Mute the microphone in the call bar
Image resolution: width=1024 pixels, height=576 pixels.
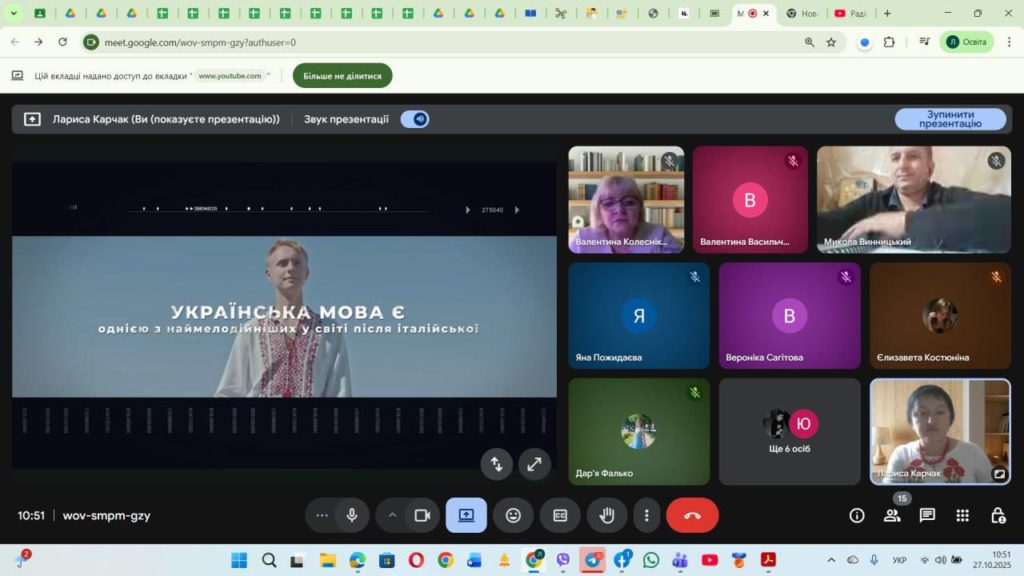[x=351, y=515]
